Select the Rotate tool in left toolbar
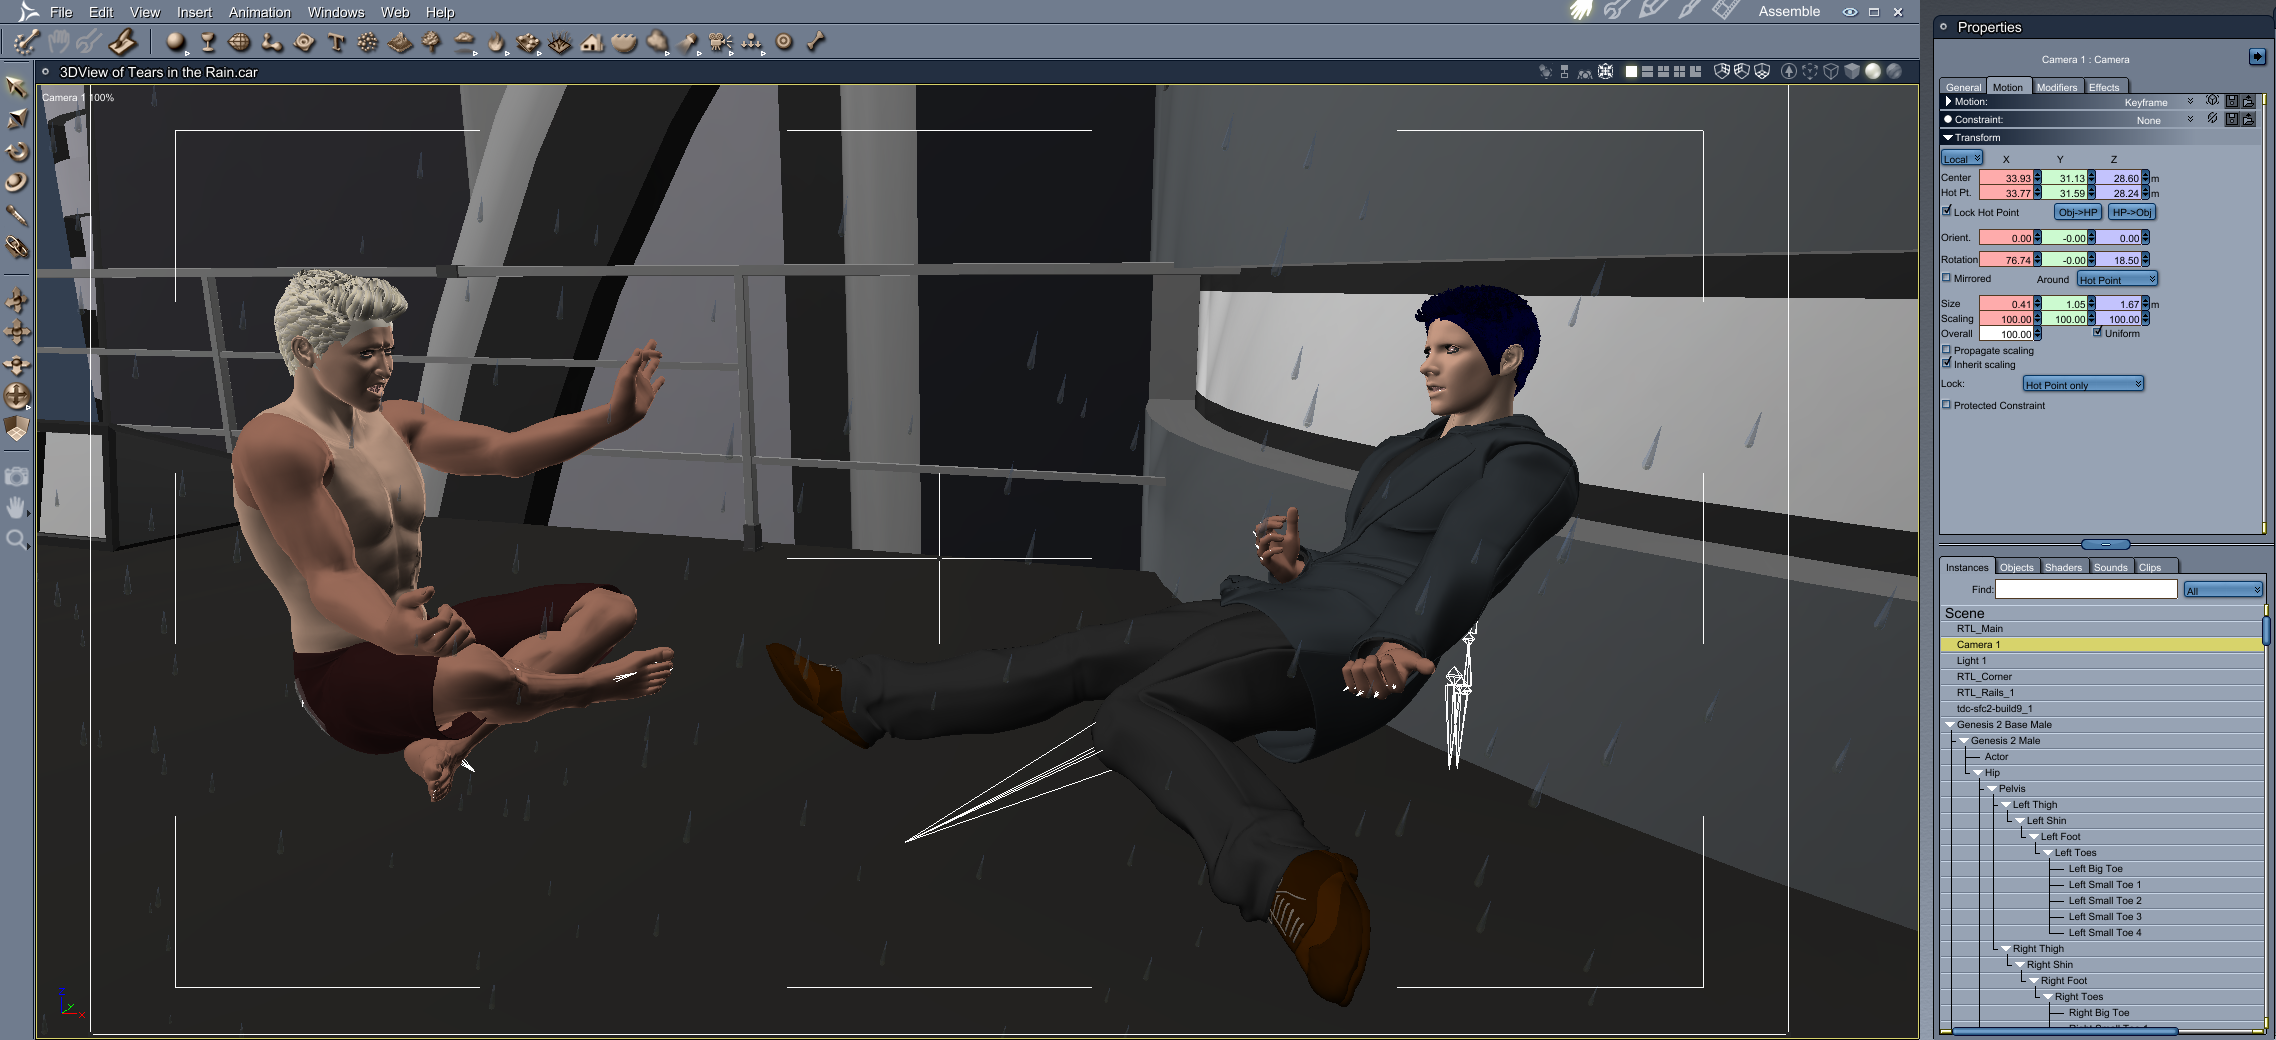This screenshot has width=2276, height=1040. click(17, 151)
